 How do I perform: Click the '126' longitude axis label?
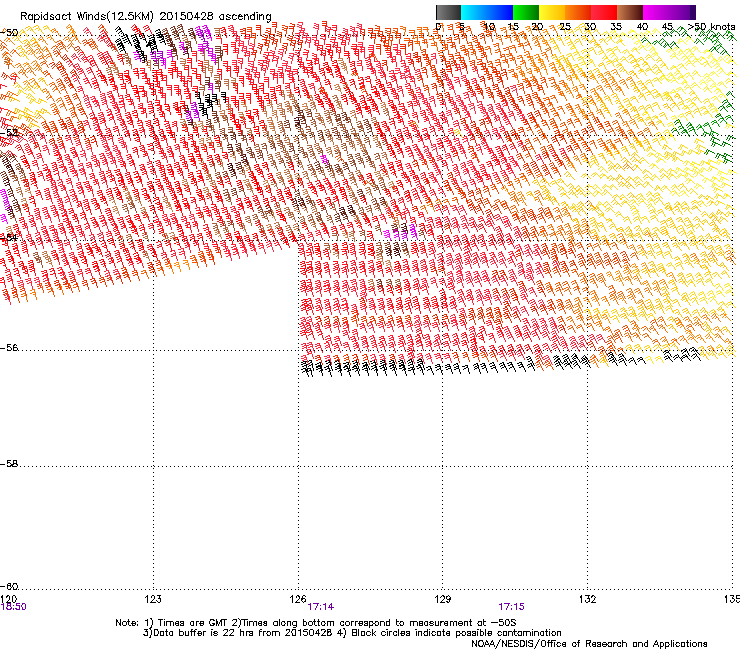pyautogui.click(x=298, y=599)
